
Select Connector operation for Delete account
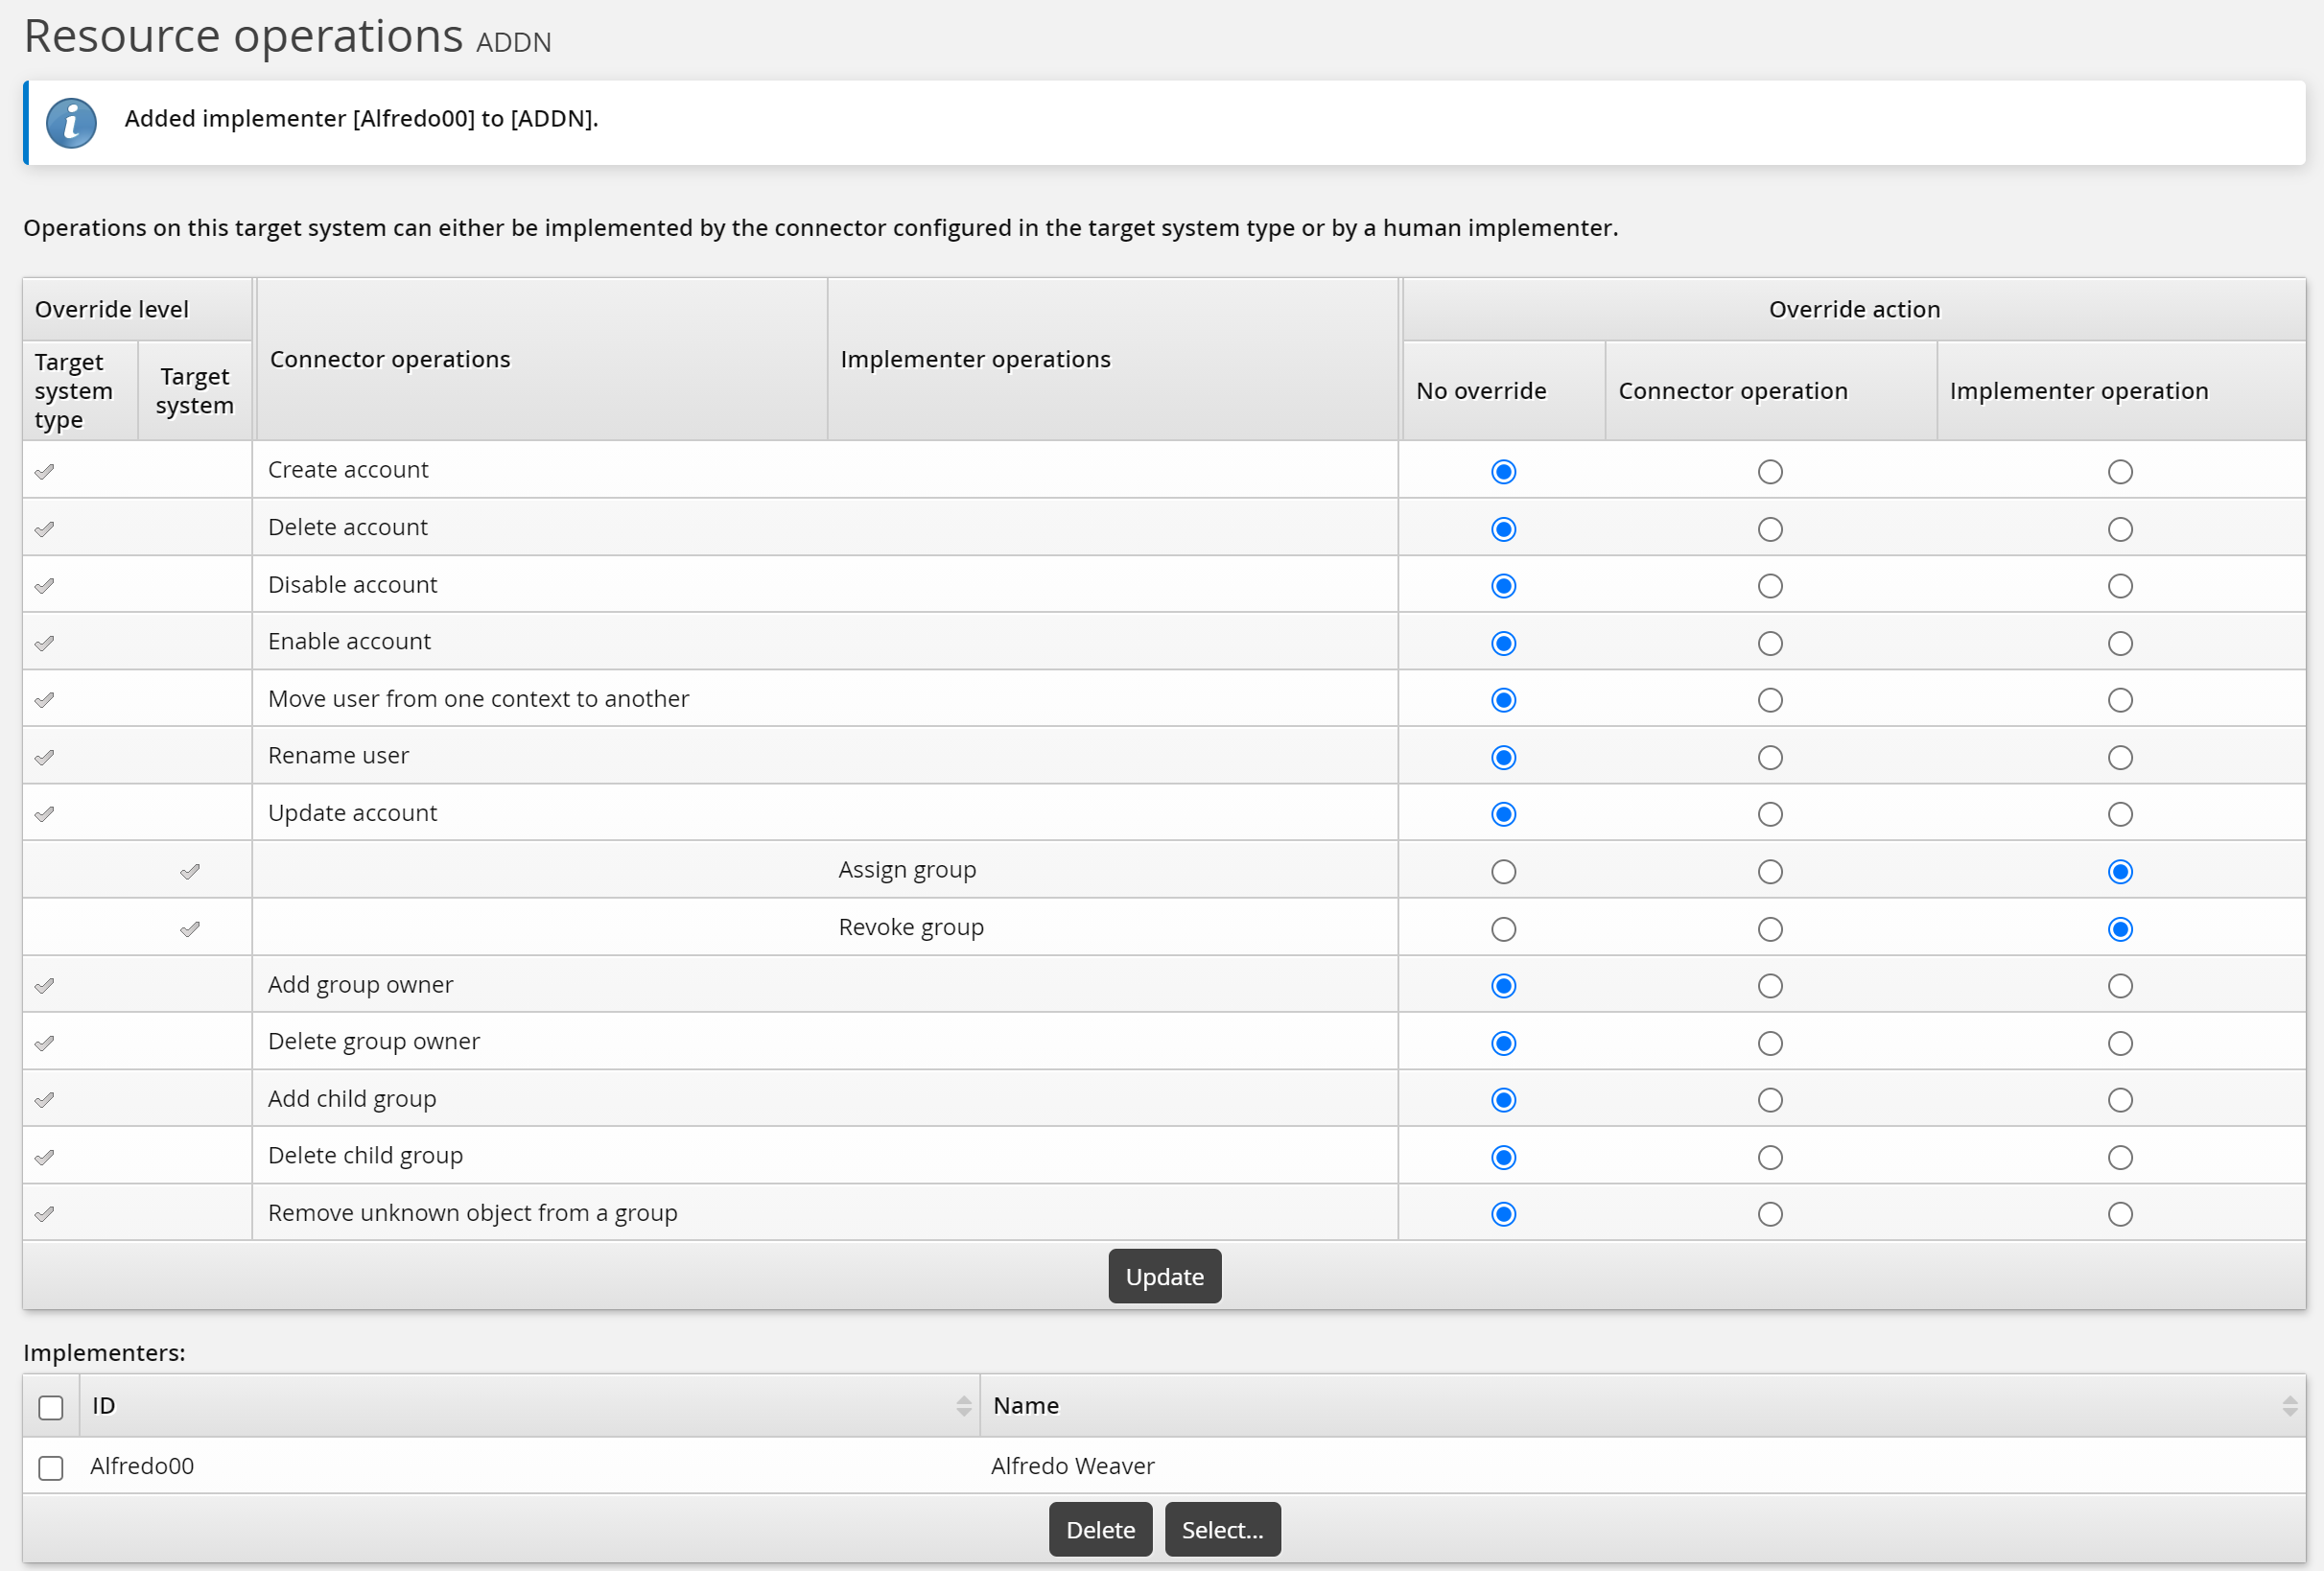pos(1770,529)
